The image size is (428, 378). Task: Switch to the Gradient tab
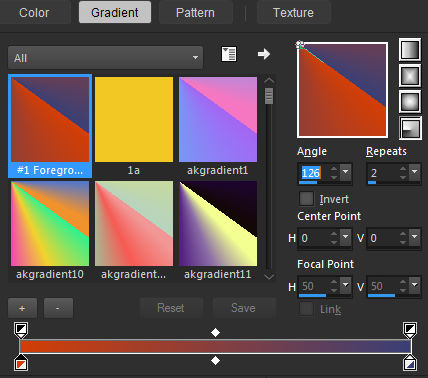click(x=115, y=13)
